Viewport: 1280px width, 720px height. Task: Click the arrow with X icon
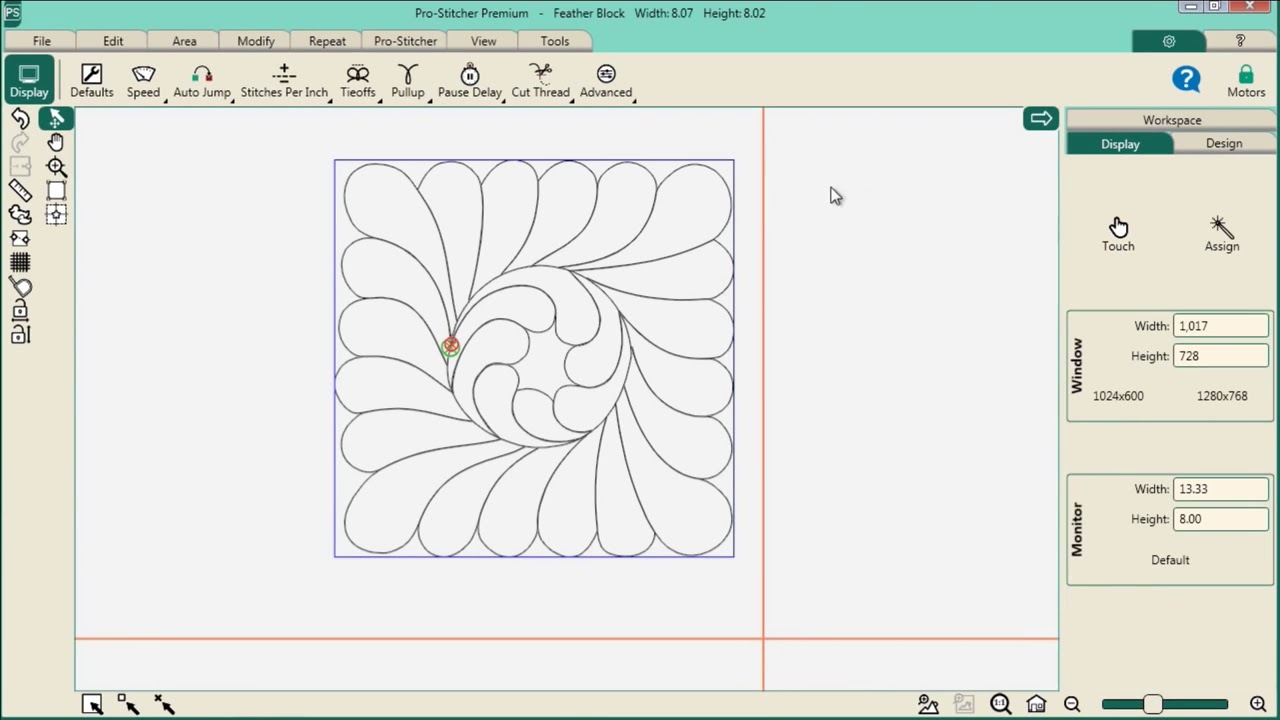(164, 705)
